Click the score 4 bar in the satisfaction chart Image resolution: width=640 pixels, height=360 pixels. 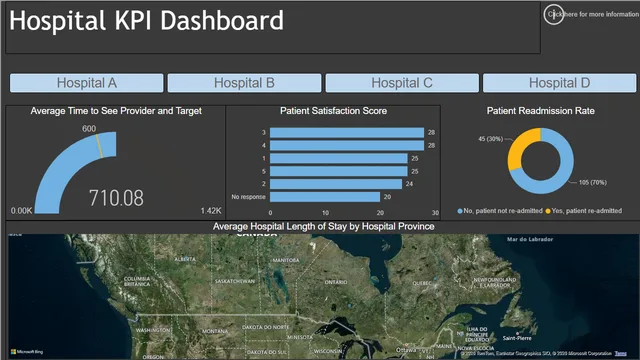[x=347, y=146]
